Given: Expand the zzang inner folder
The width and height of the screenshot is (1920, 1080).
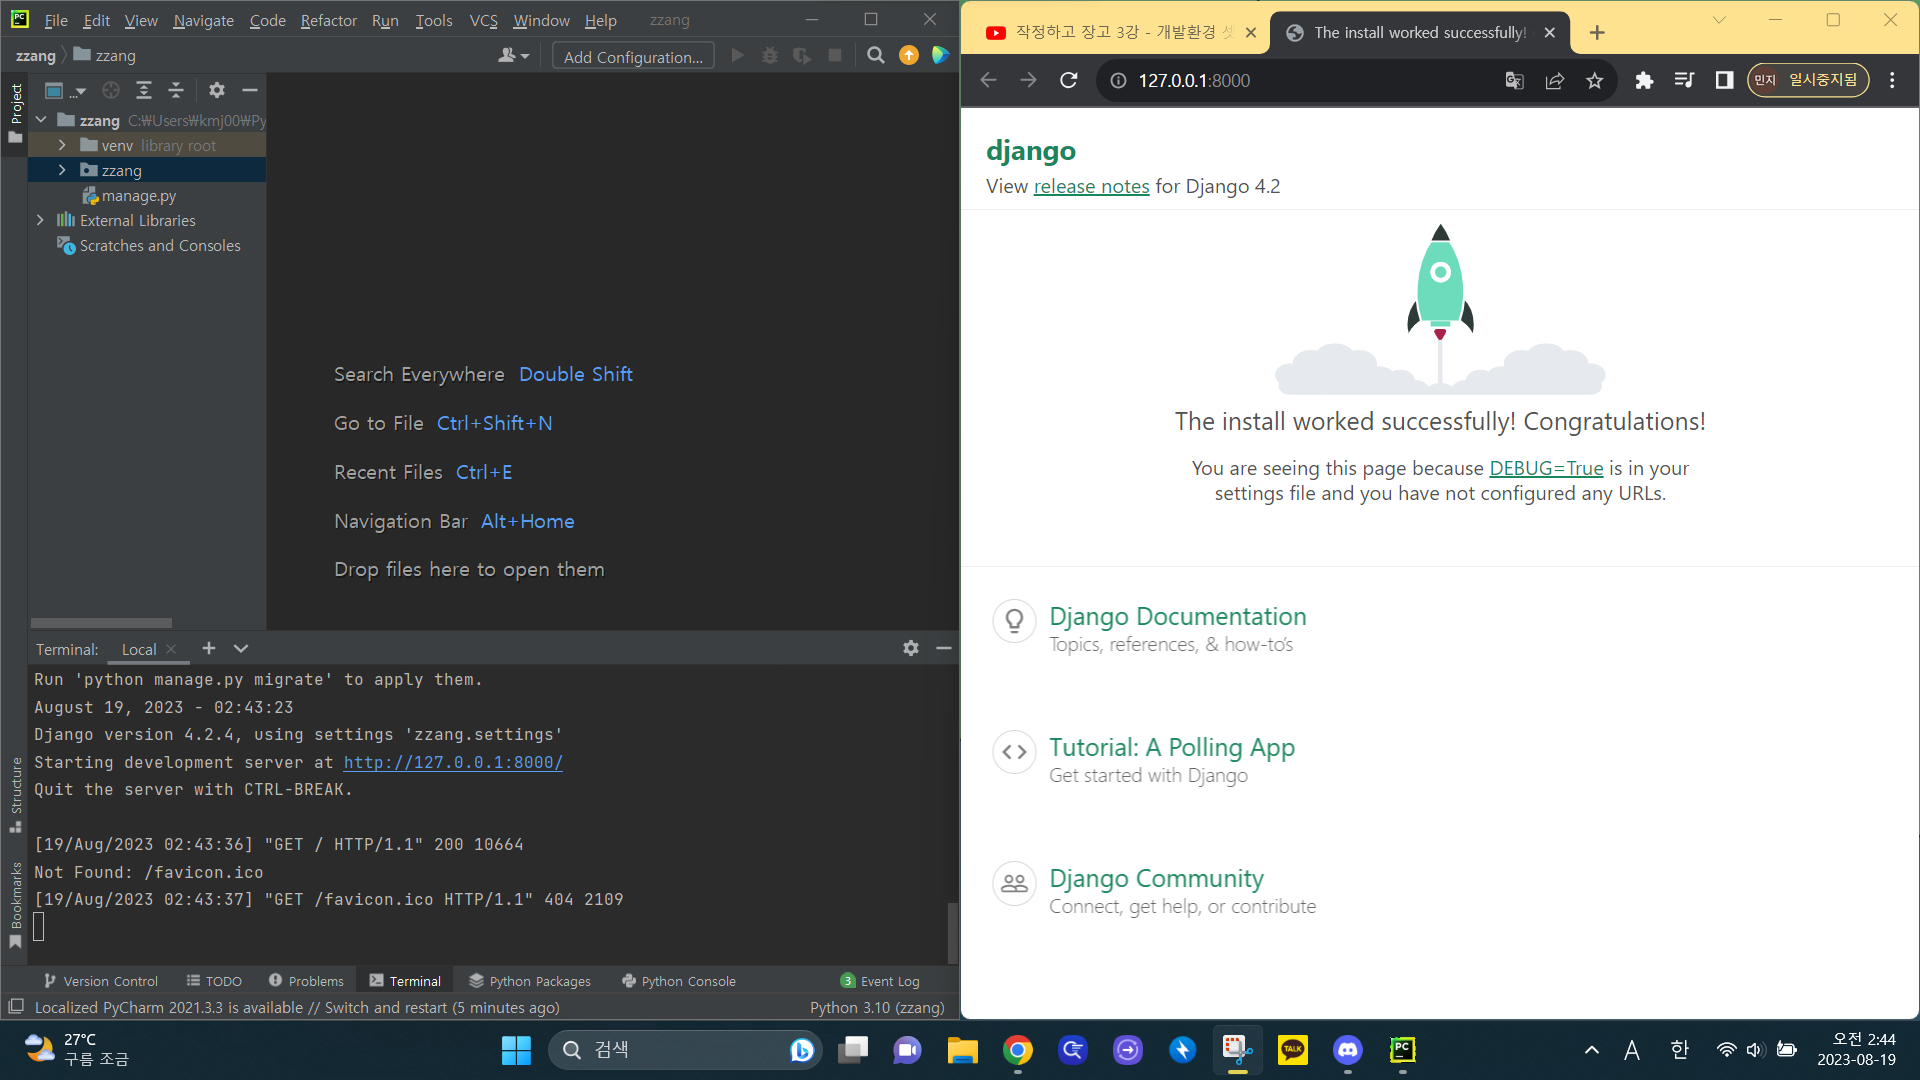Looking at the screenshot, I should click(x=62, y=170).
